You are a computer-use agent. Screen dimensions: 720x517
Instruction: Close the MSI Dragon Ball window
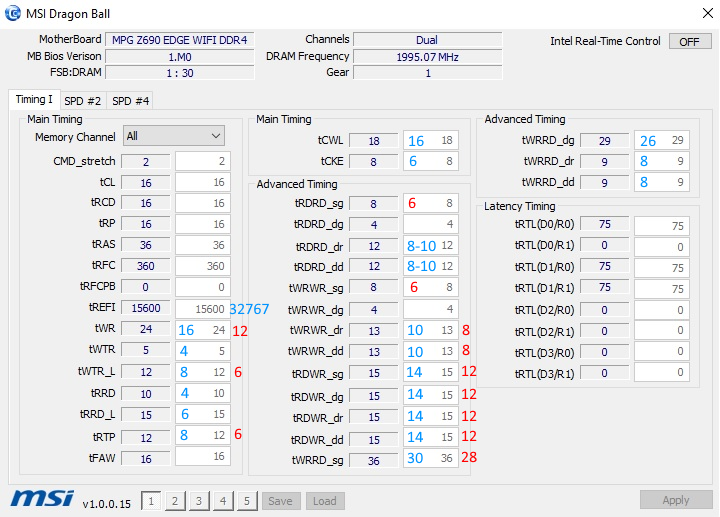(708, 13)
